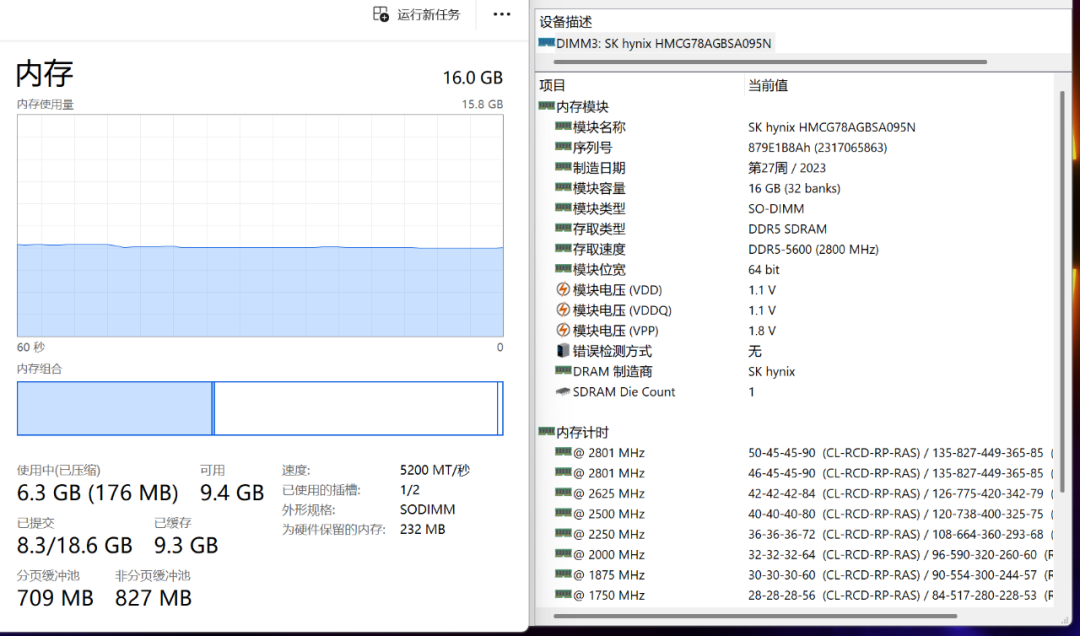
Task: Select the value 64 bit
Action: (x=764, y=269)
